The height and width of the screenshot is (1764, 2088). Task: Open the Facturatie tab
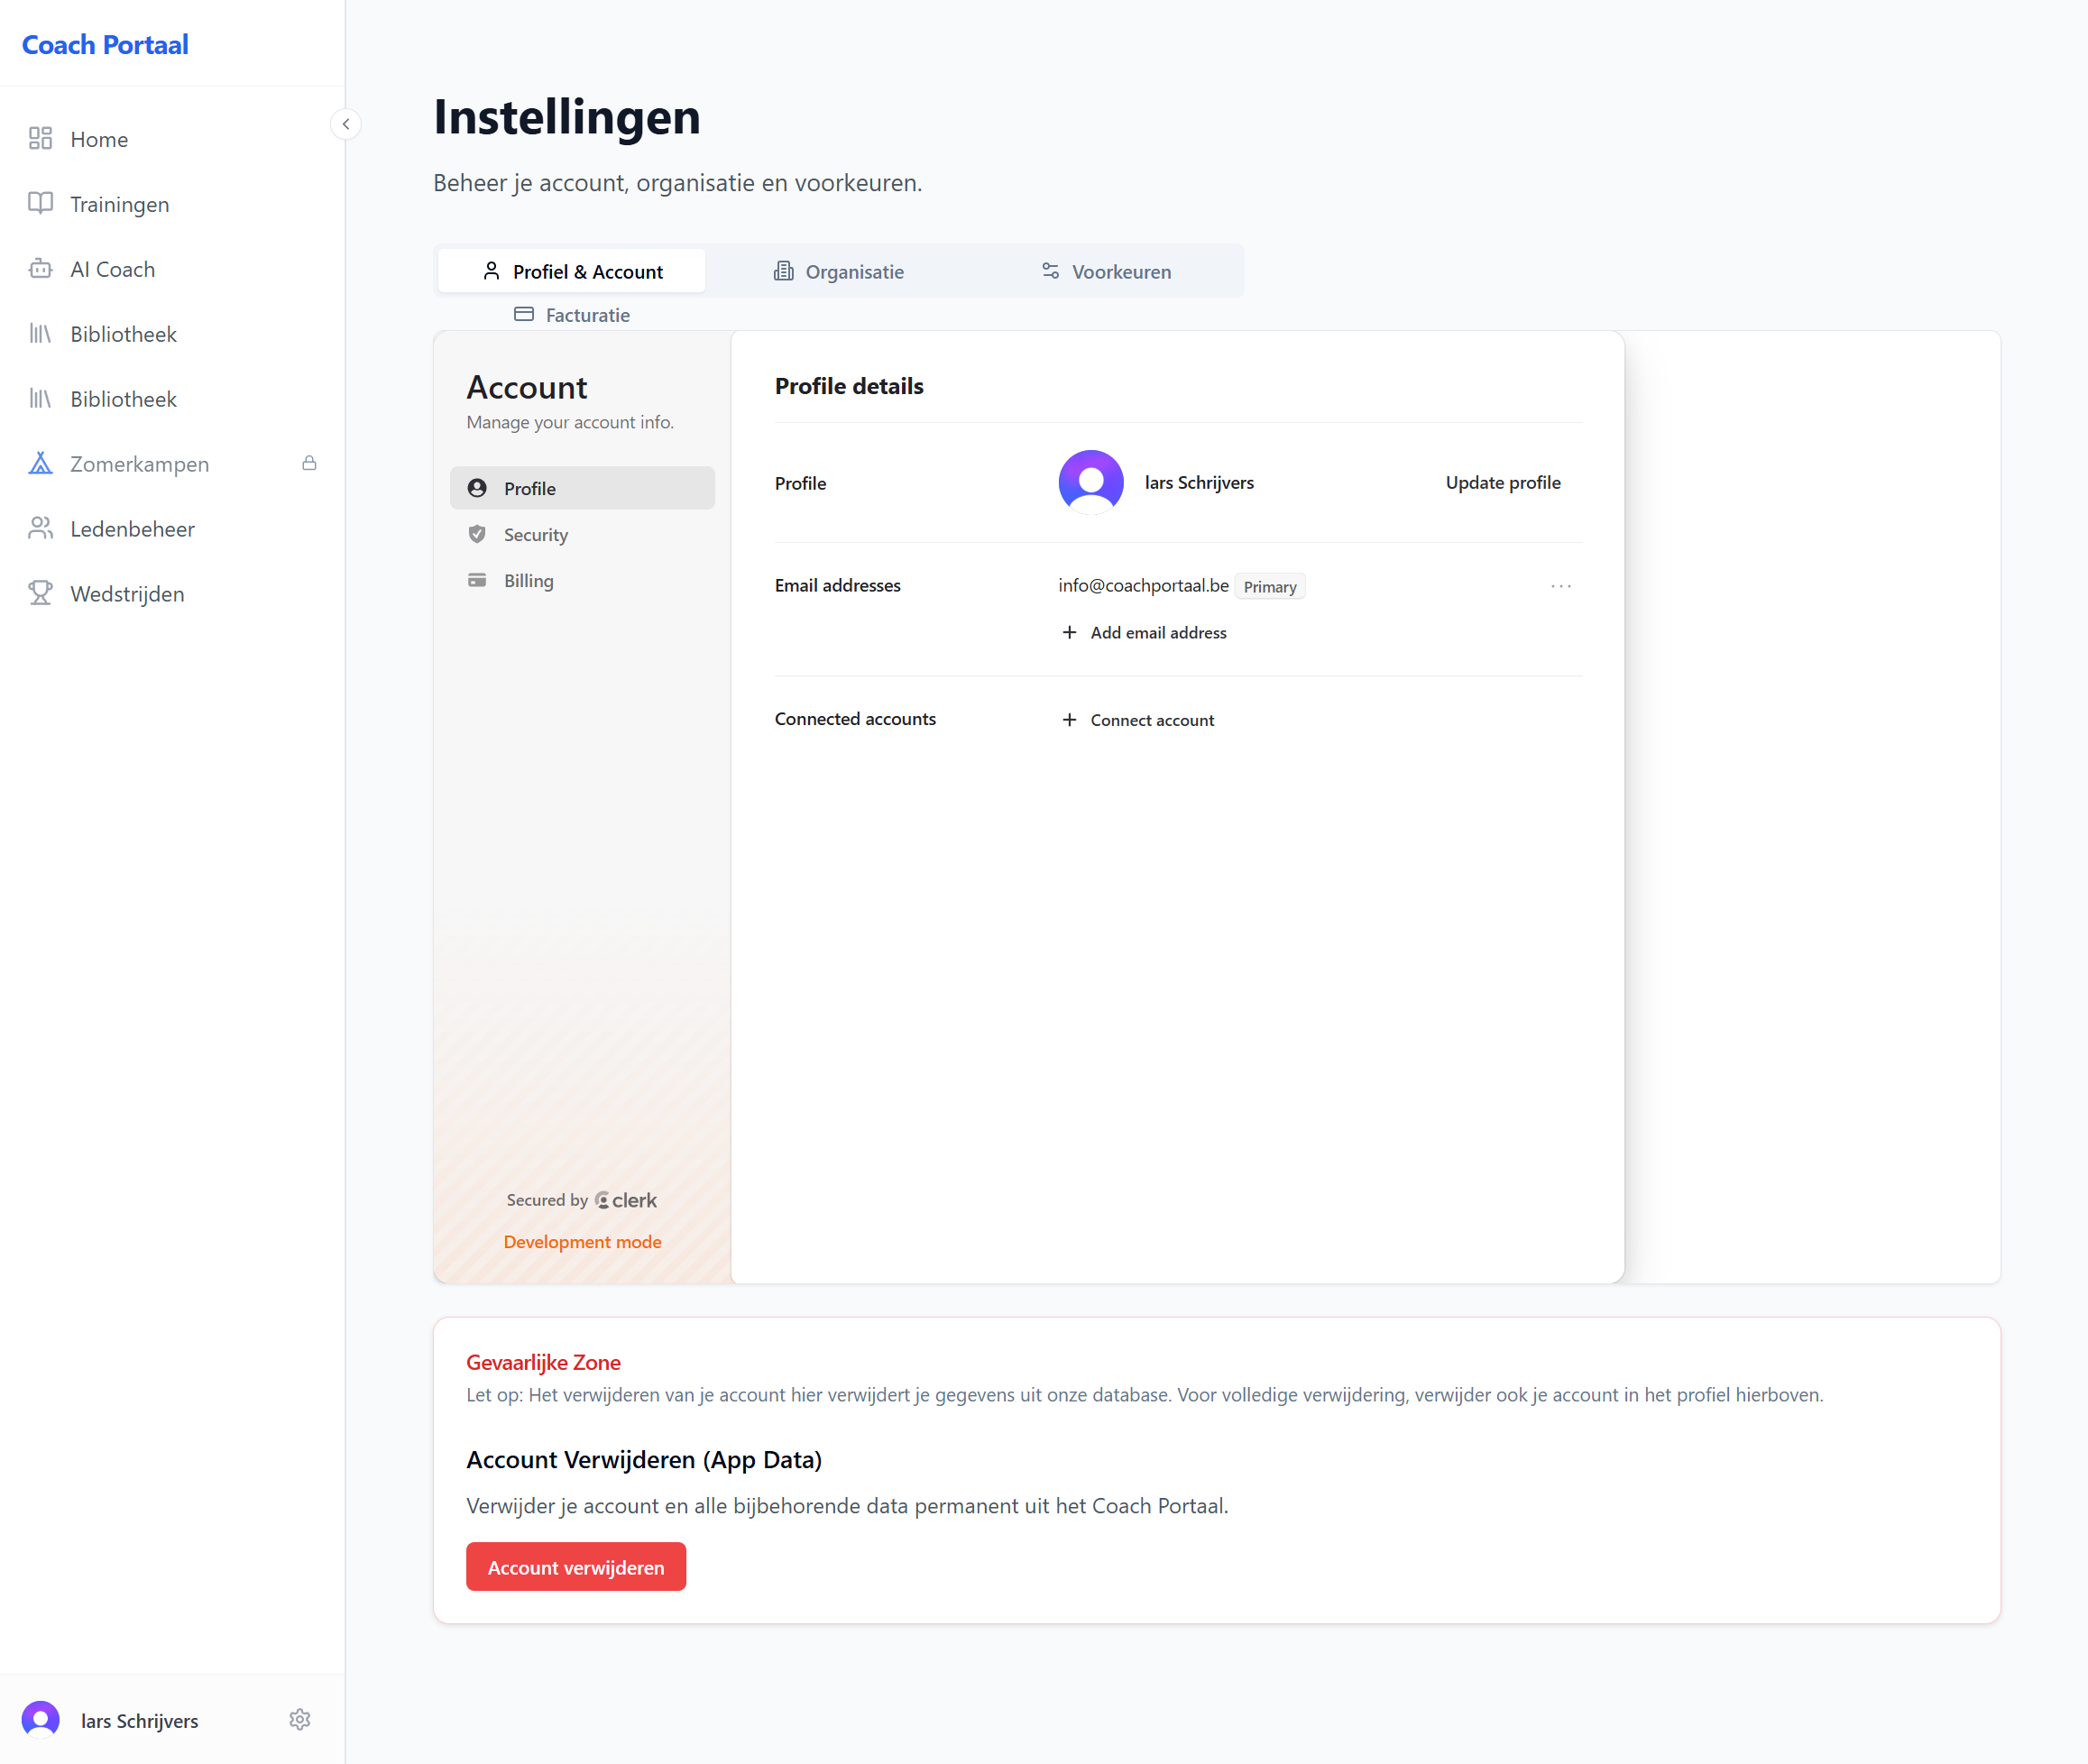(x=572, y=315)
